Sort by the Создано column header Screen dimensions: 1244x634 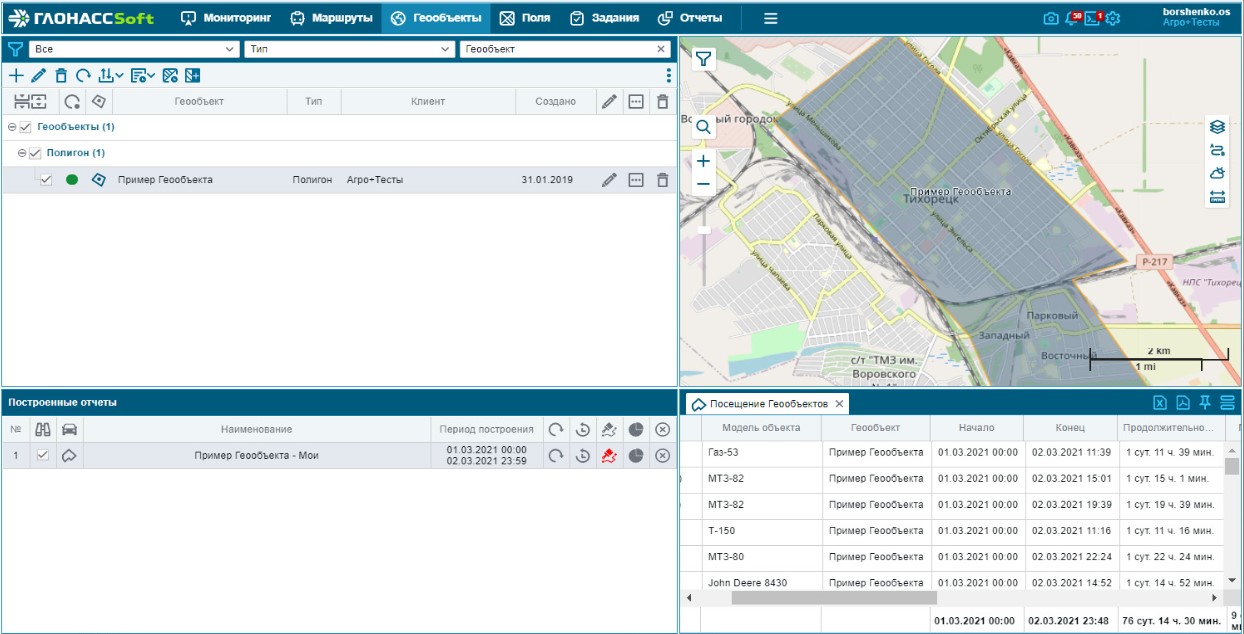point(555,101)
